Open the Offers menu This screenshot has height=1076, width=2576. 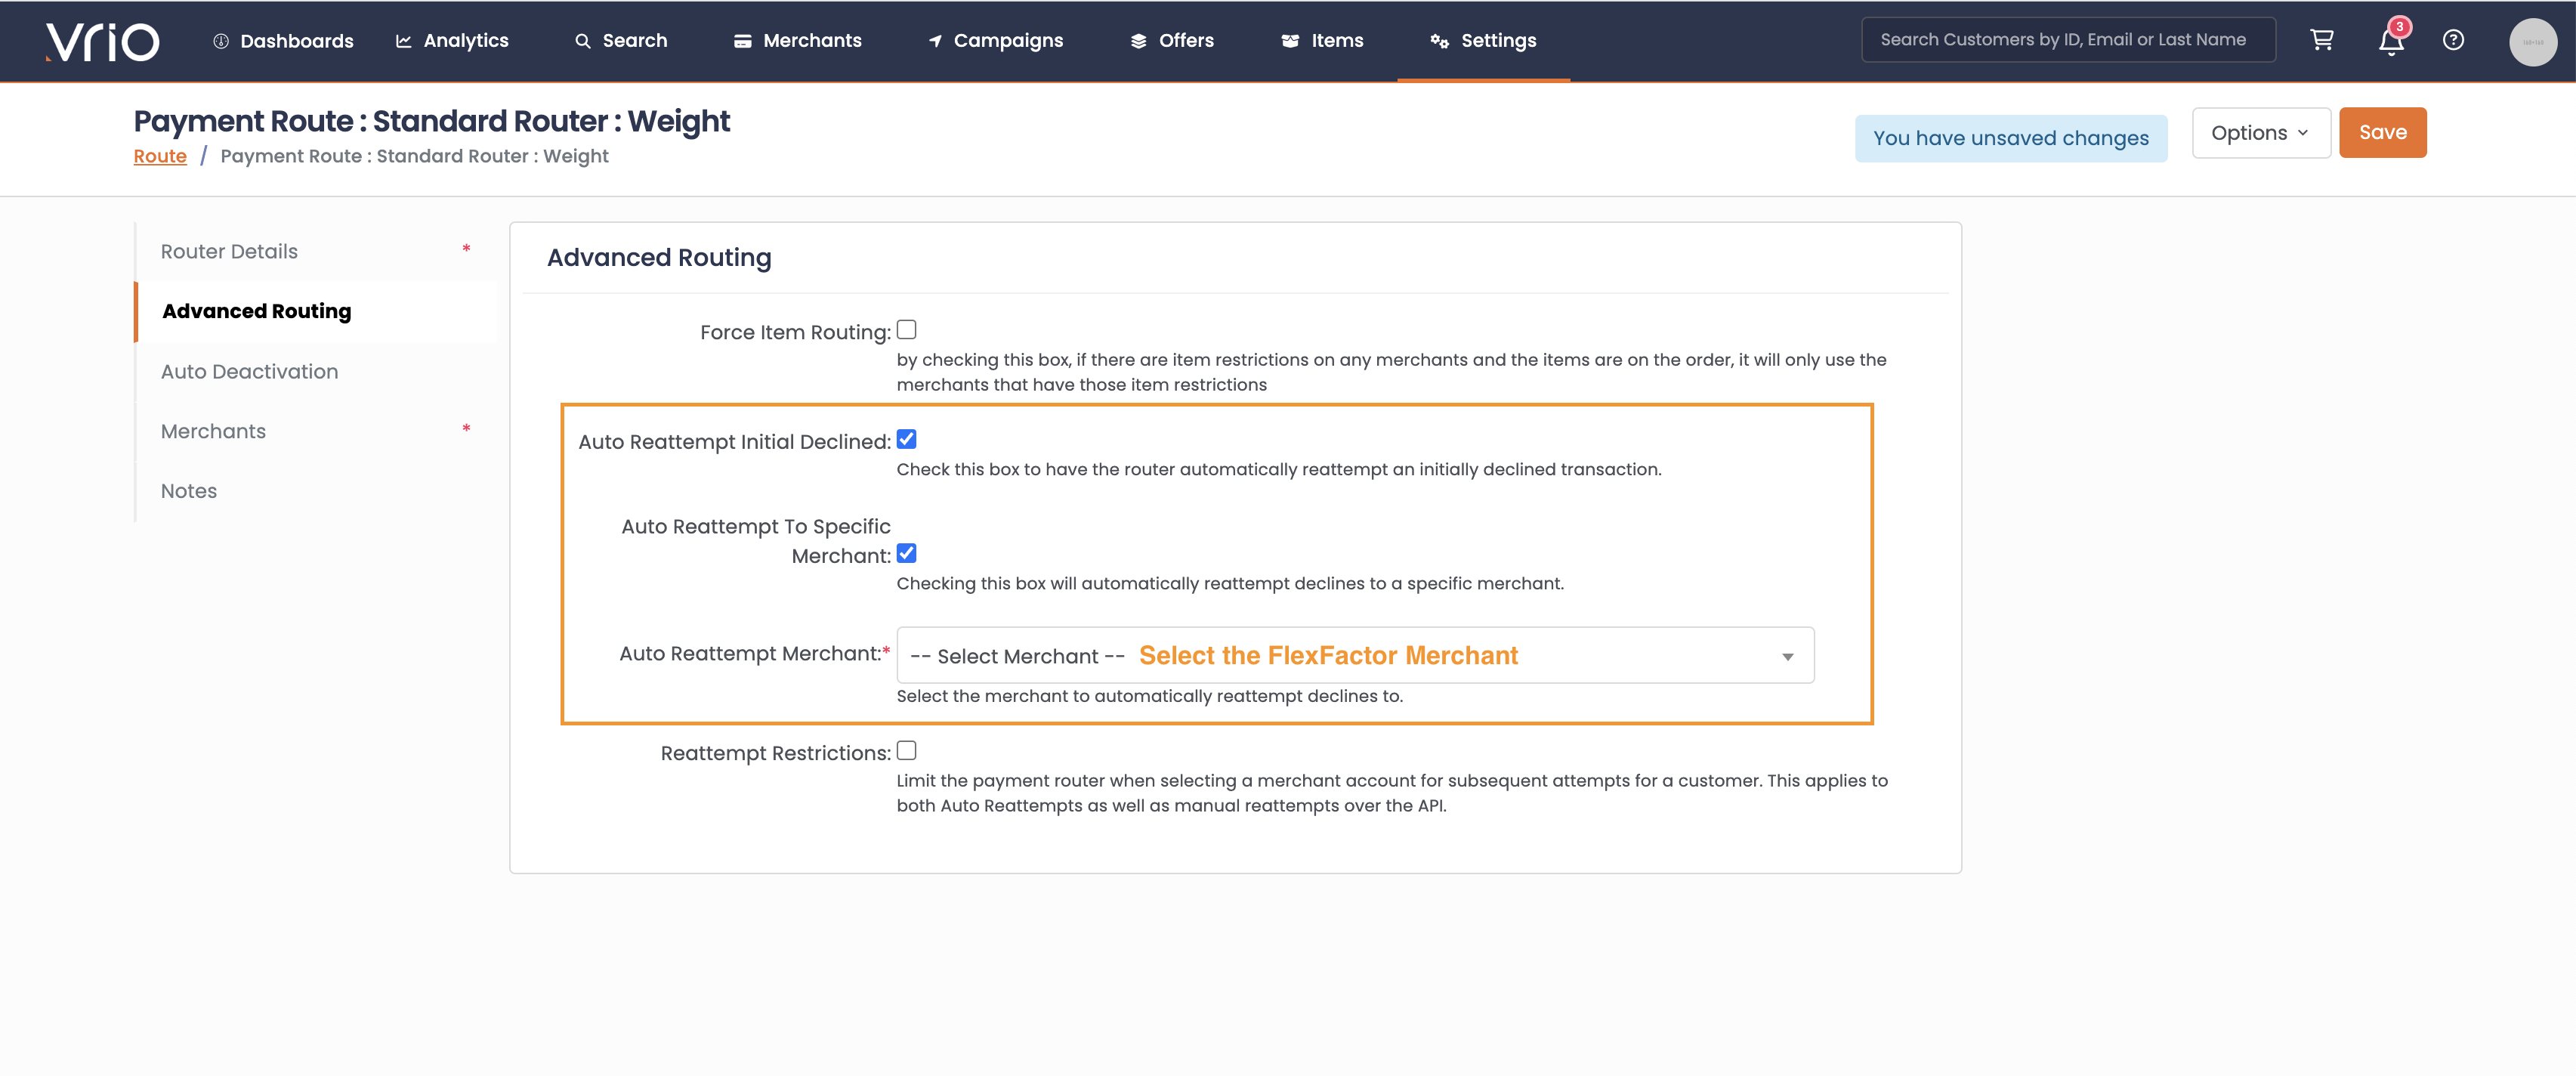[x=1172, y=41]
